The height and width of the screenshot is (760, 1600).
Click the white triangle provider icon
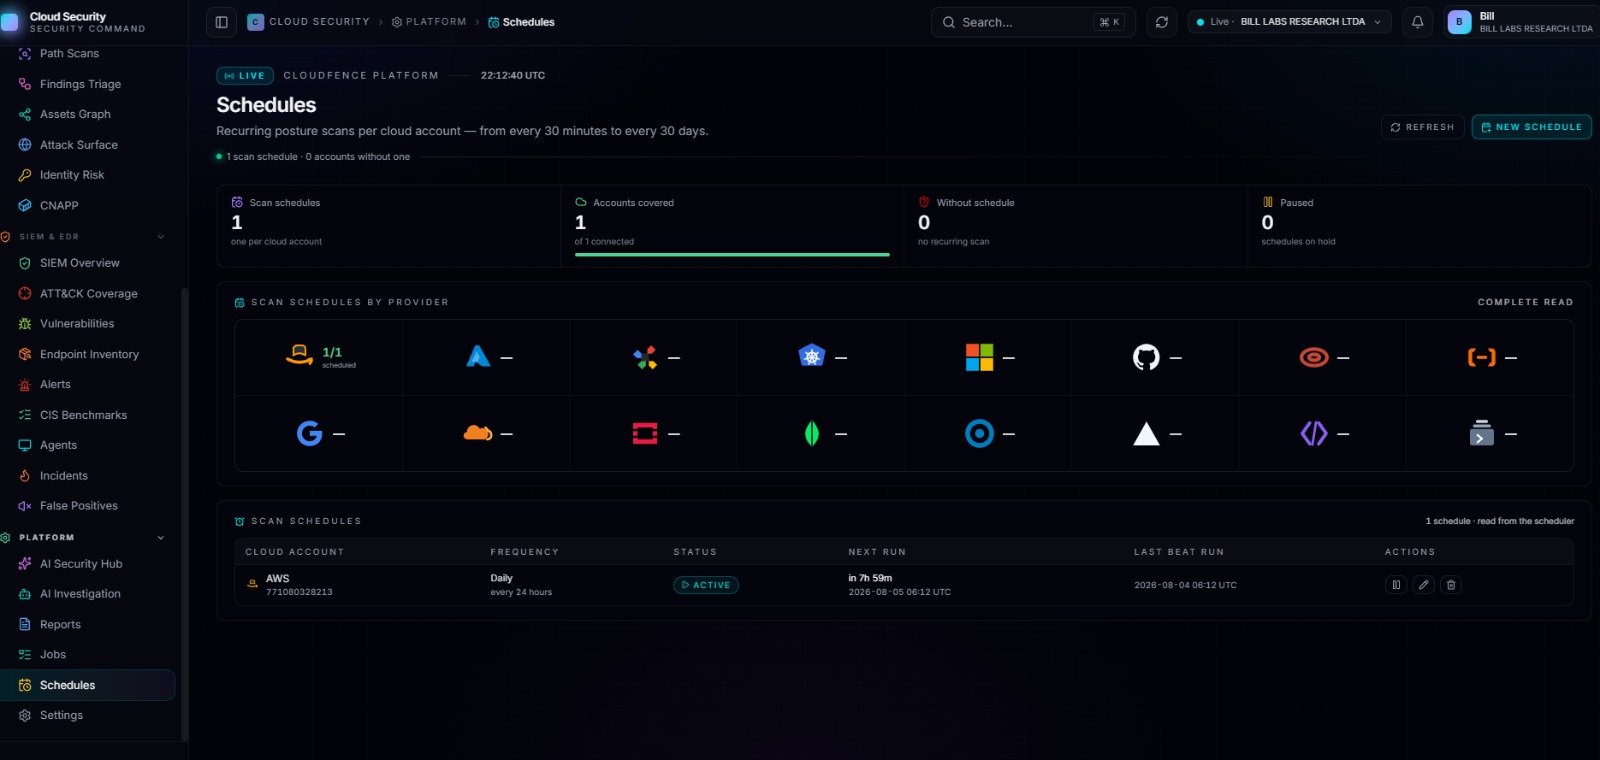click(x=1146, y=433)
